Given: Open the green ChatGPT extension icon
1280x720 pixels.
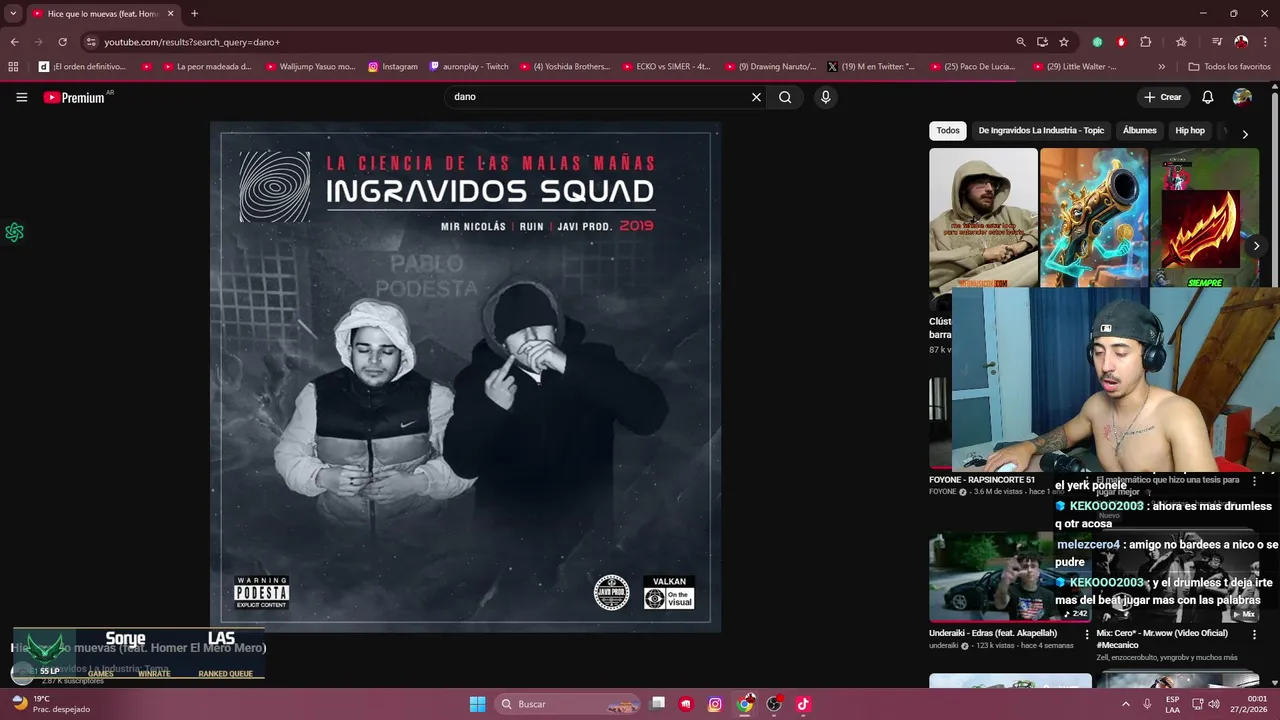Looking at the screenshot, I should 1097,42.
